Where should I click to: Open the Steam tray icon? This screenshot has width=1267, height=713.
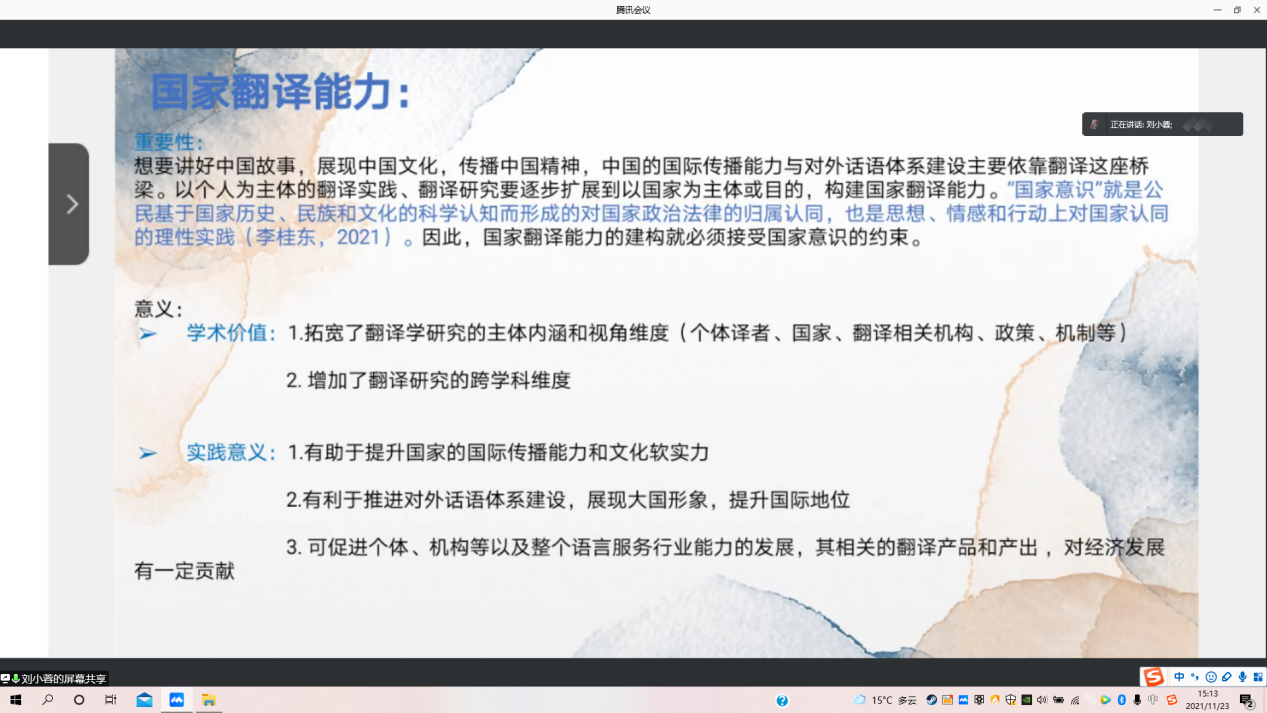click(931, 700)
